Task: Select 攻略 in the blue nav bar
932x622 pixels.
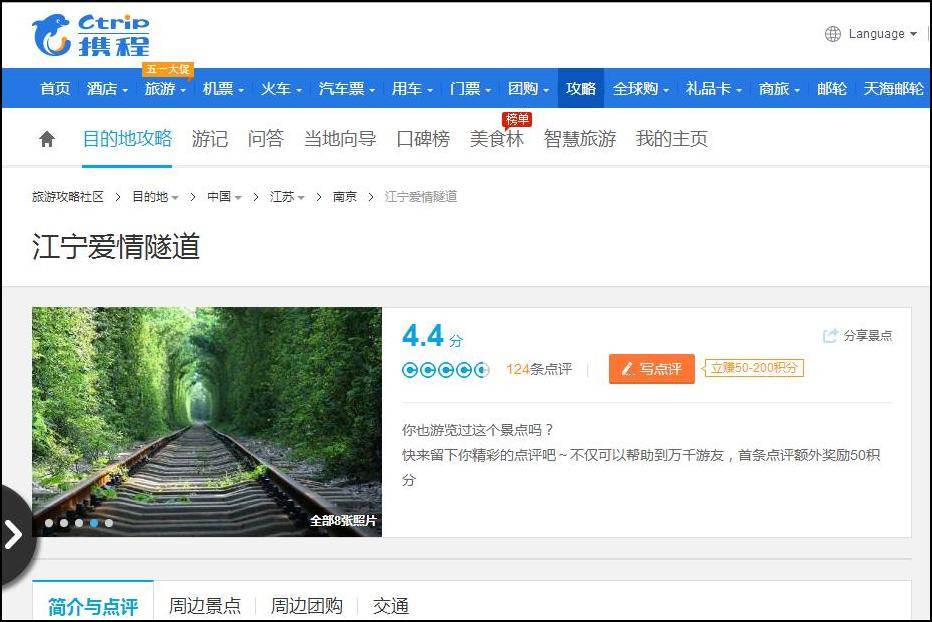Action: tap(581, 89)
